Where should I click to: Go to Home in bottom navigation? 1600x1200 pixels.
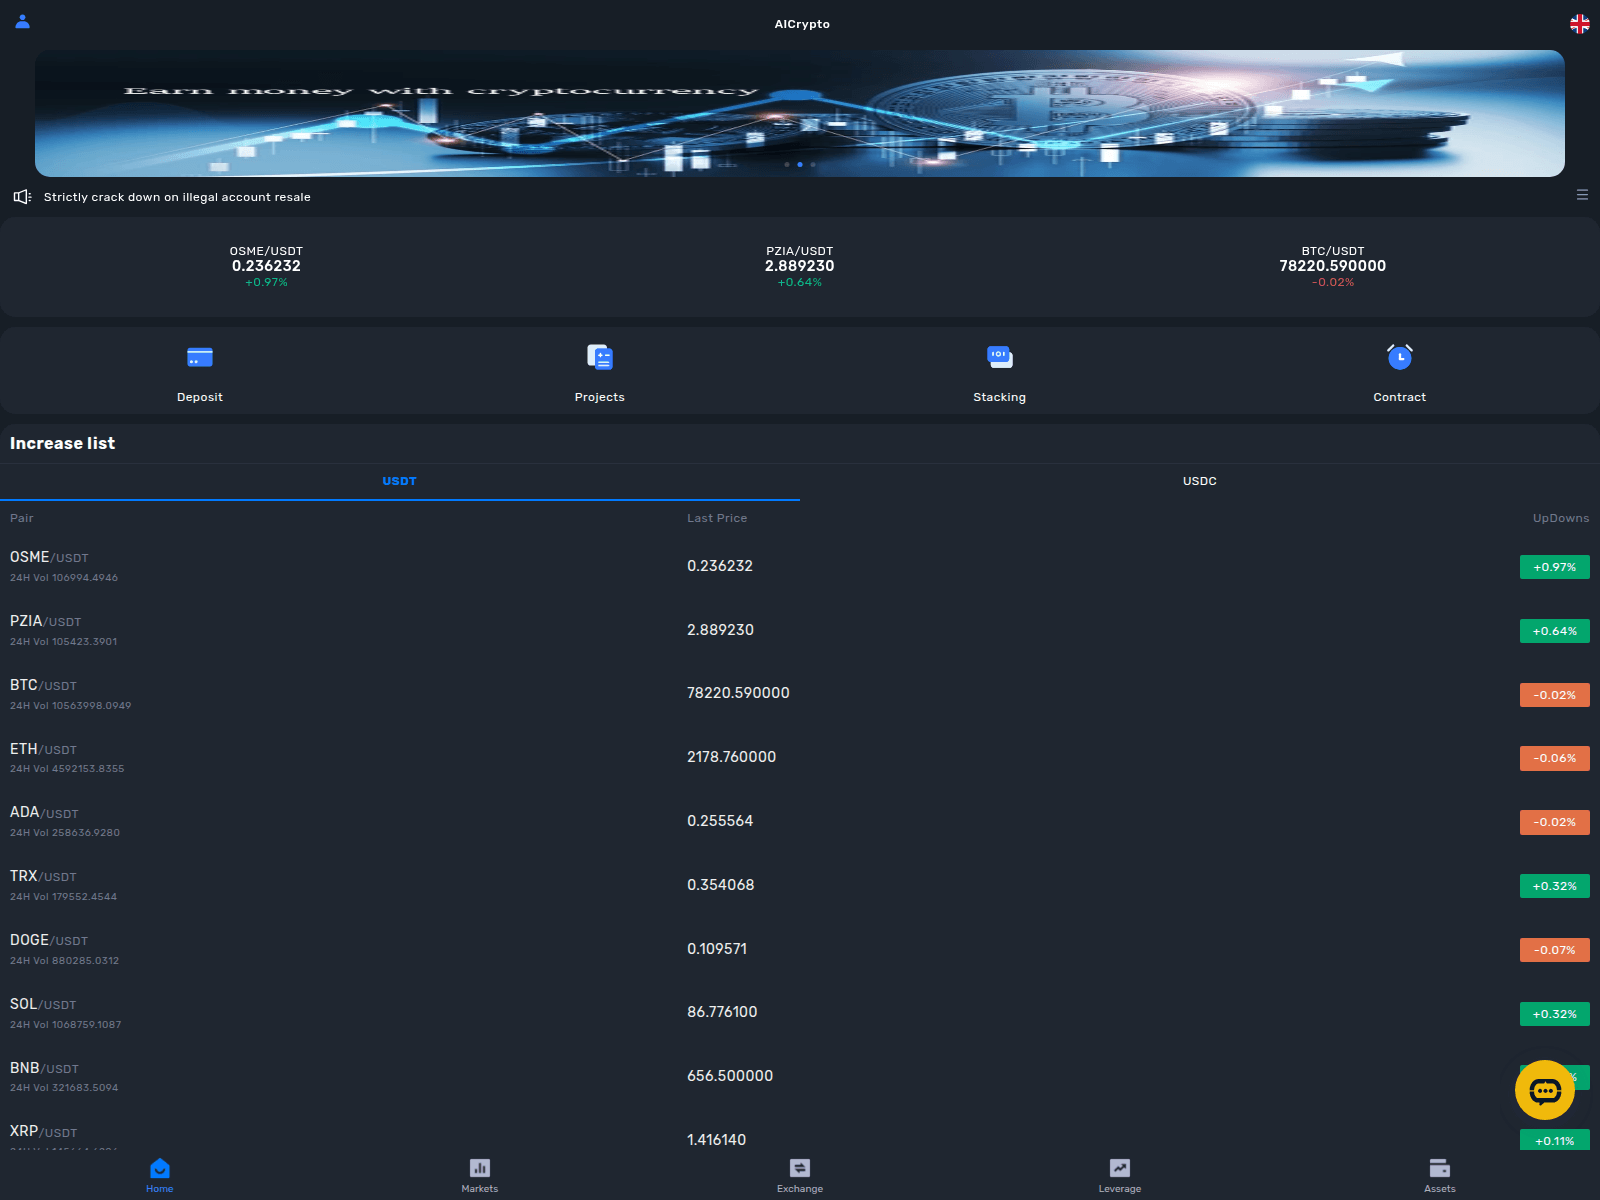pyautogui.click(x=160, y=1175)
